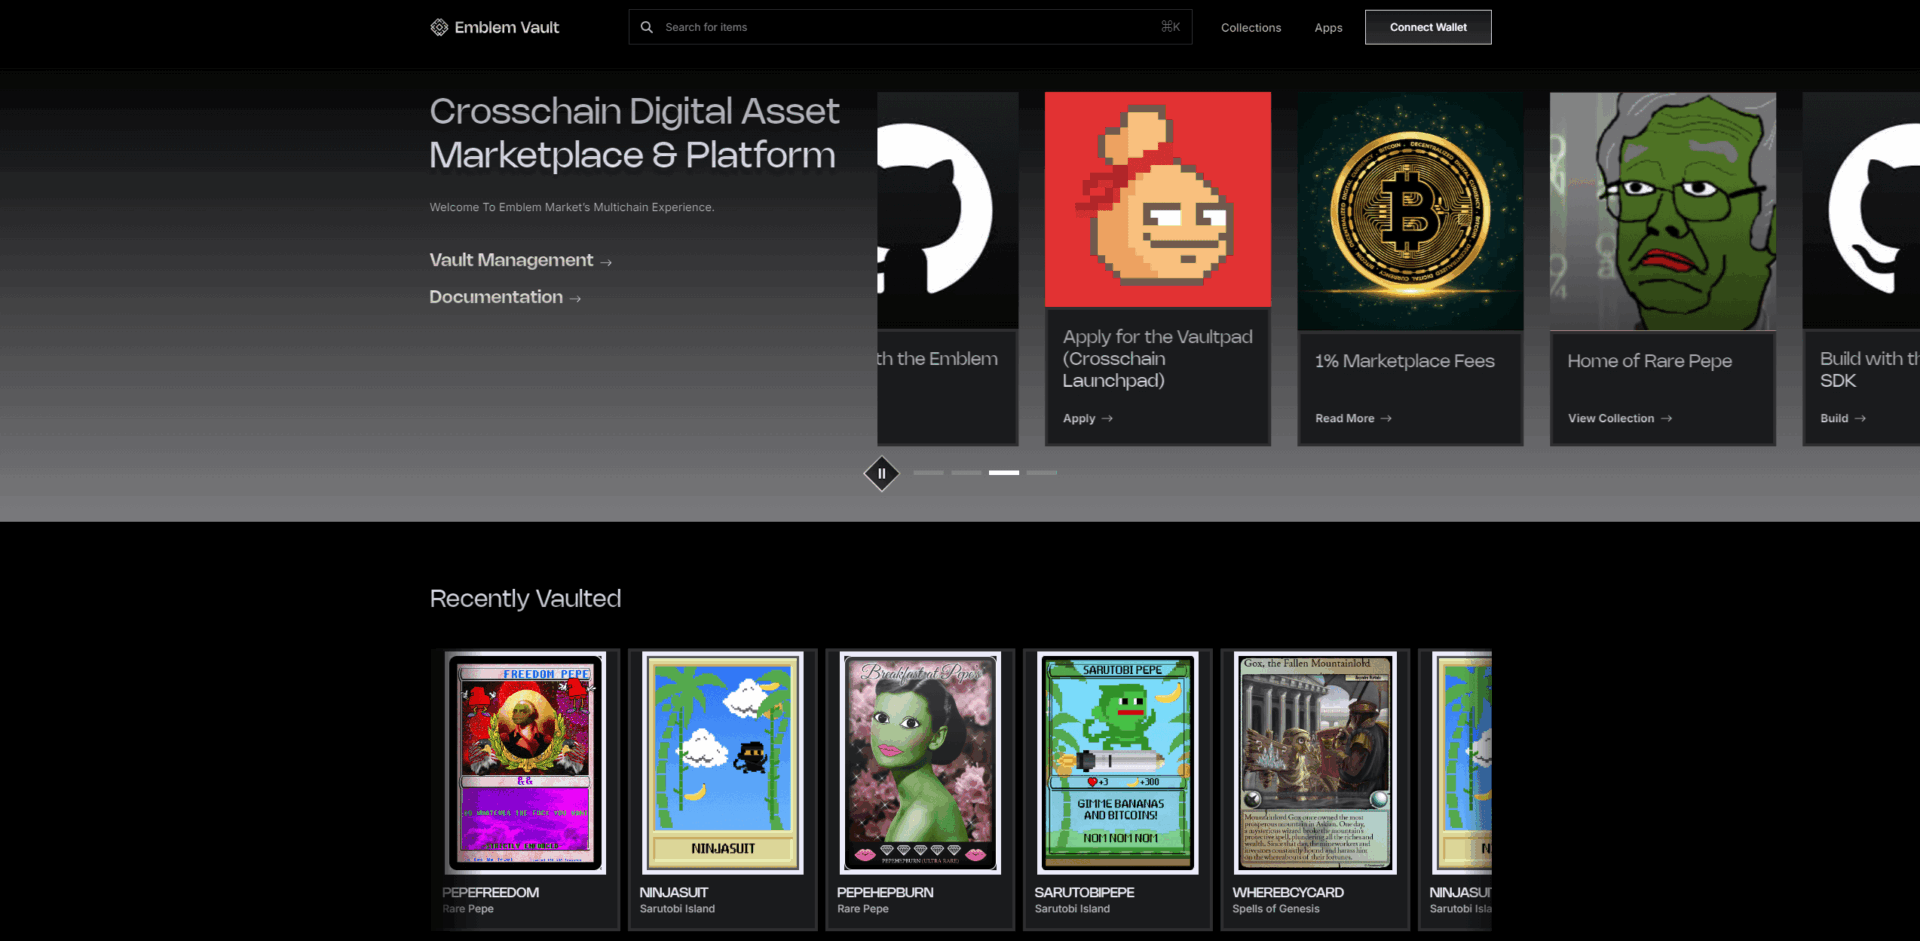This screenshot has width=1920, height=941.
Task: Open the PEPEFREEDOM card image
Action: 525,764
